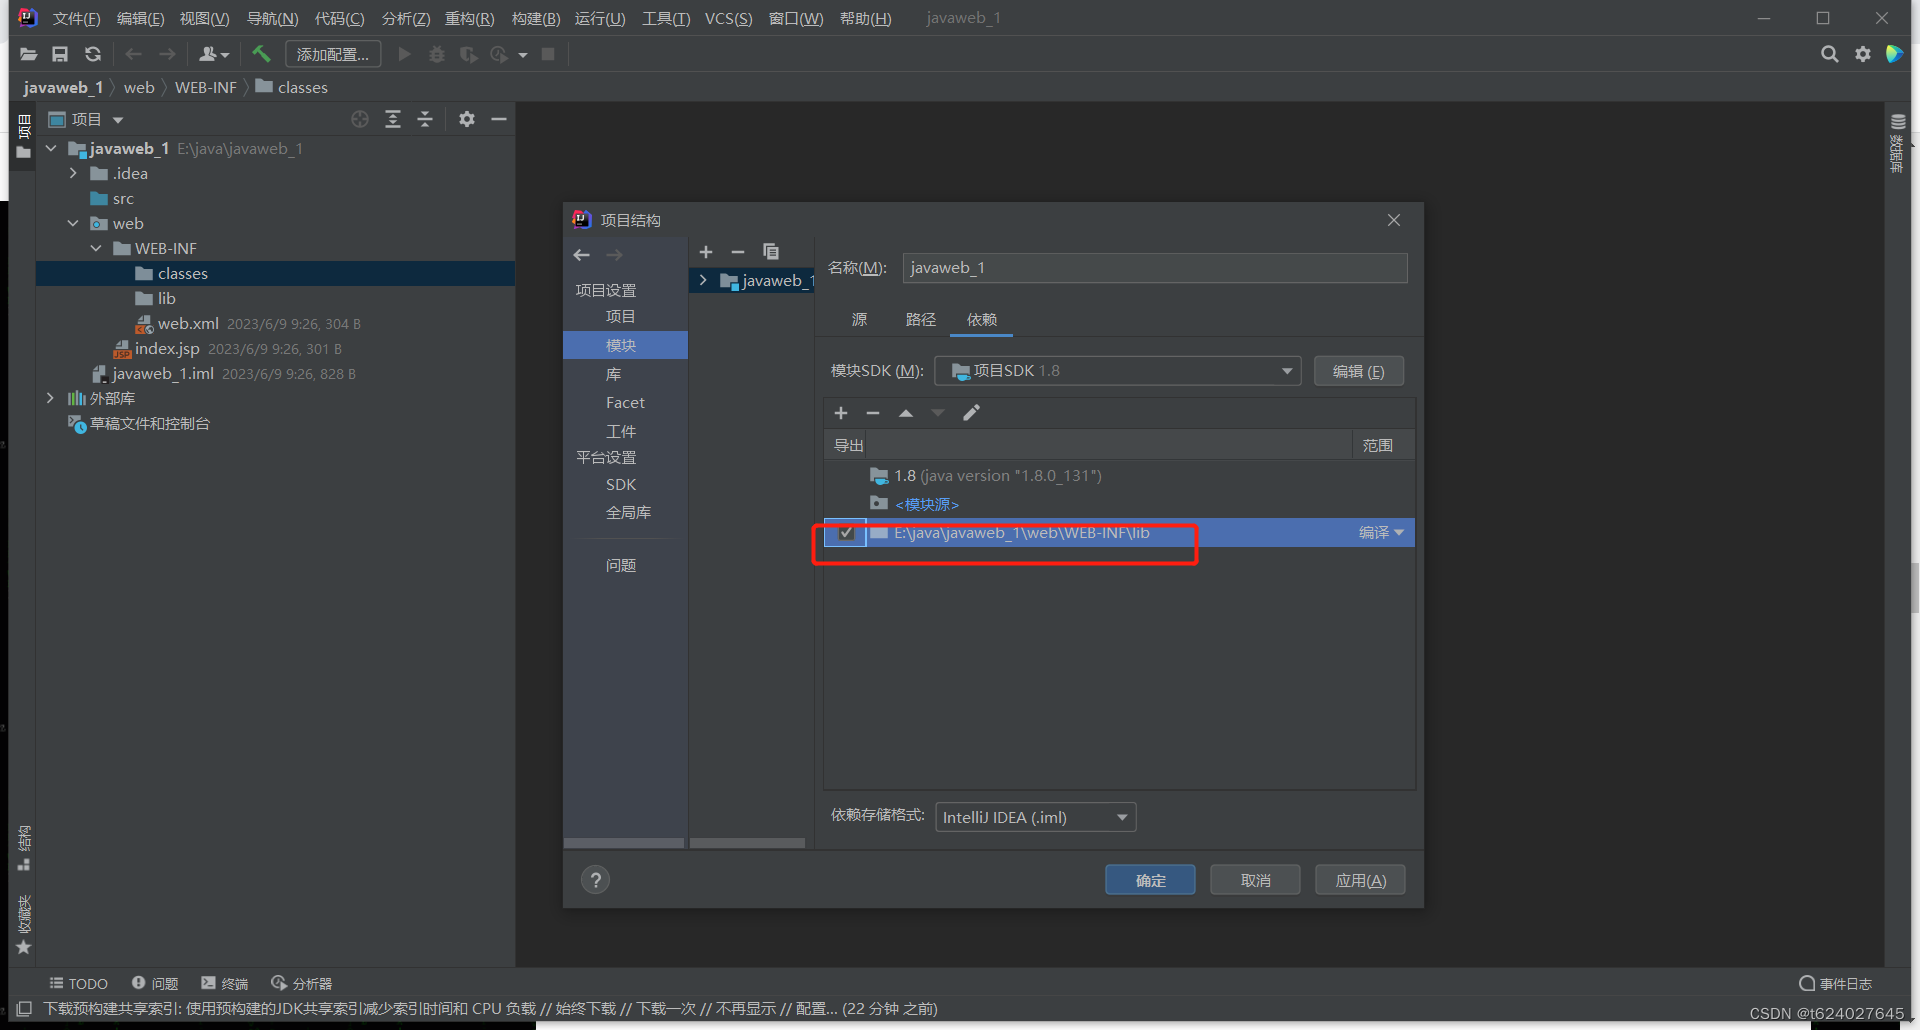The height and width of the screenshot is (1030, 1920).
Task: Click the locate target icon in Project panel
Action: [x=360, y=119]
